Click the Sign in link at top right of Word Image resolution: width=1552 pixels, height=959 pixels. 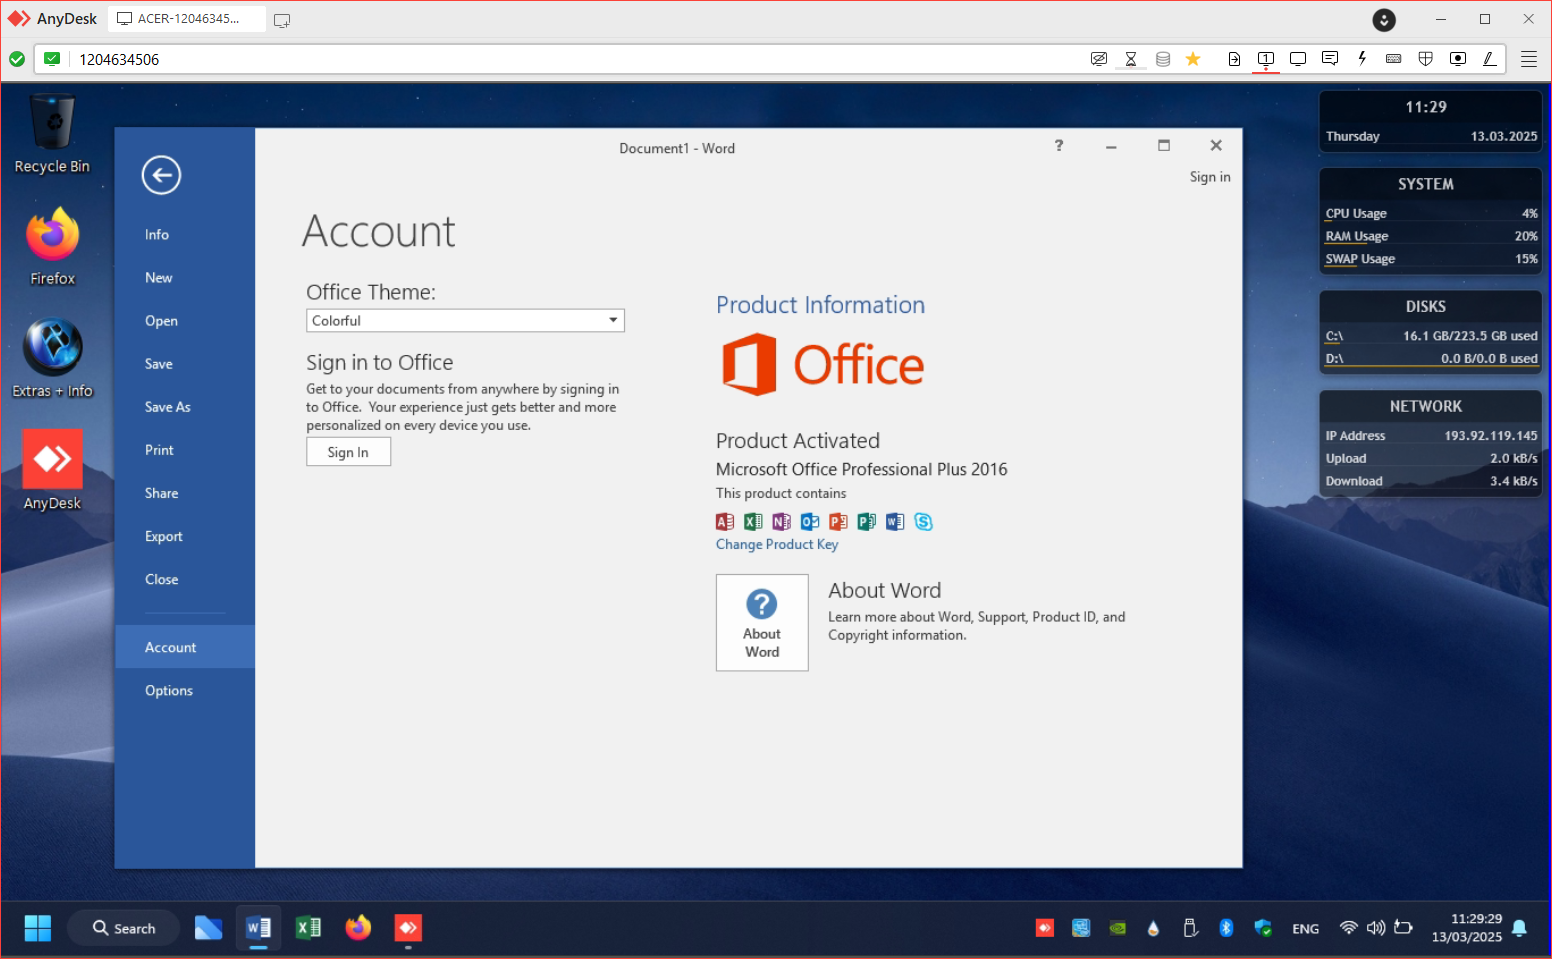1209,176
